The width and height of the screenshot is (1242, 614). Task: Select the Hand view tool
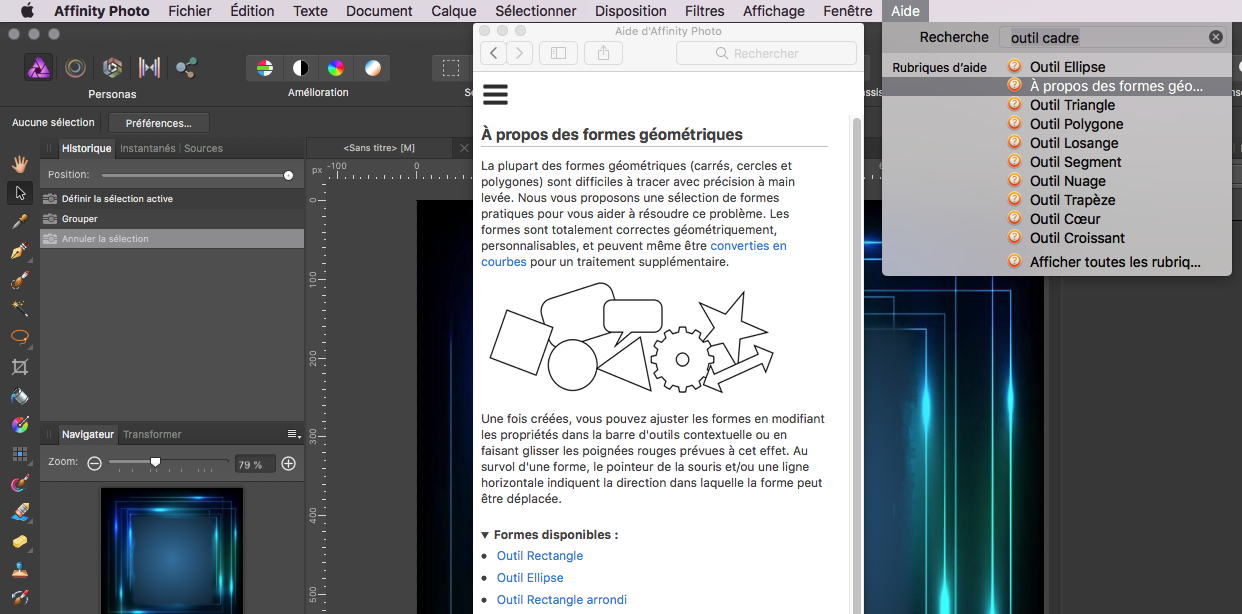(x=19, y=163)
